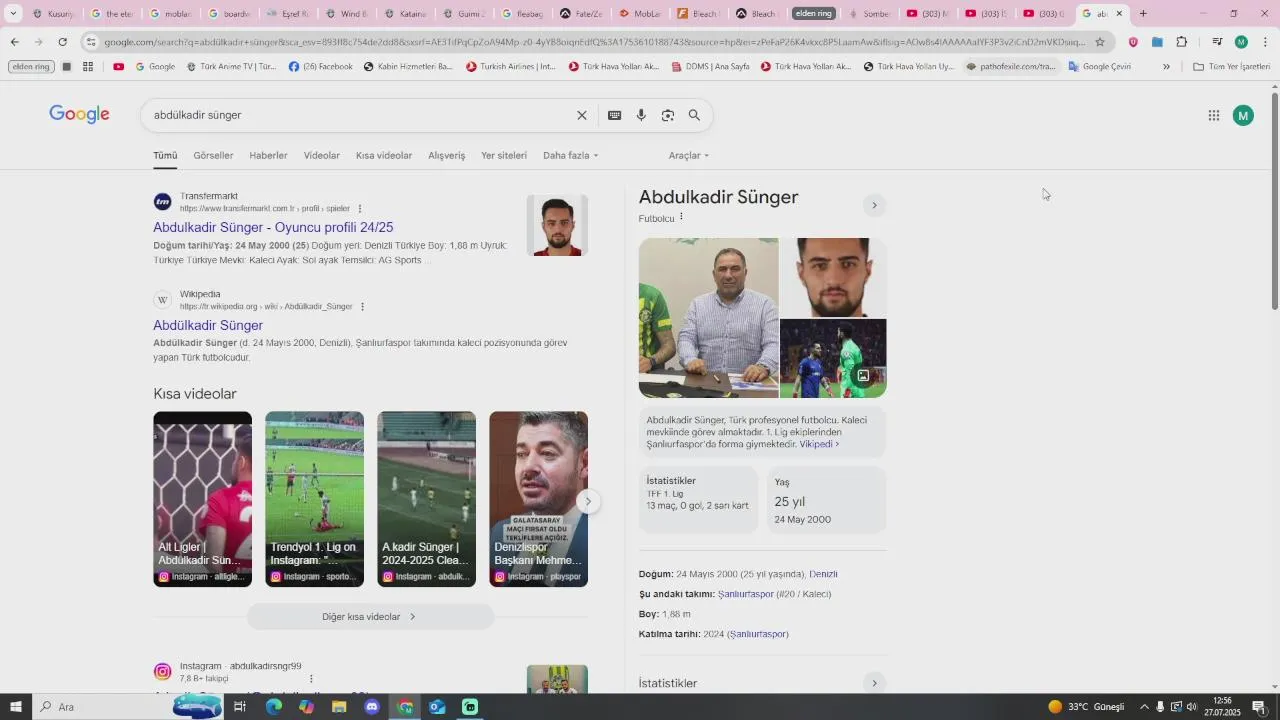This screenshot has width=1280, height=720.
Task: Click the magnifier search button
Action: tap(694, 115)
